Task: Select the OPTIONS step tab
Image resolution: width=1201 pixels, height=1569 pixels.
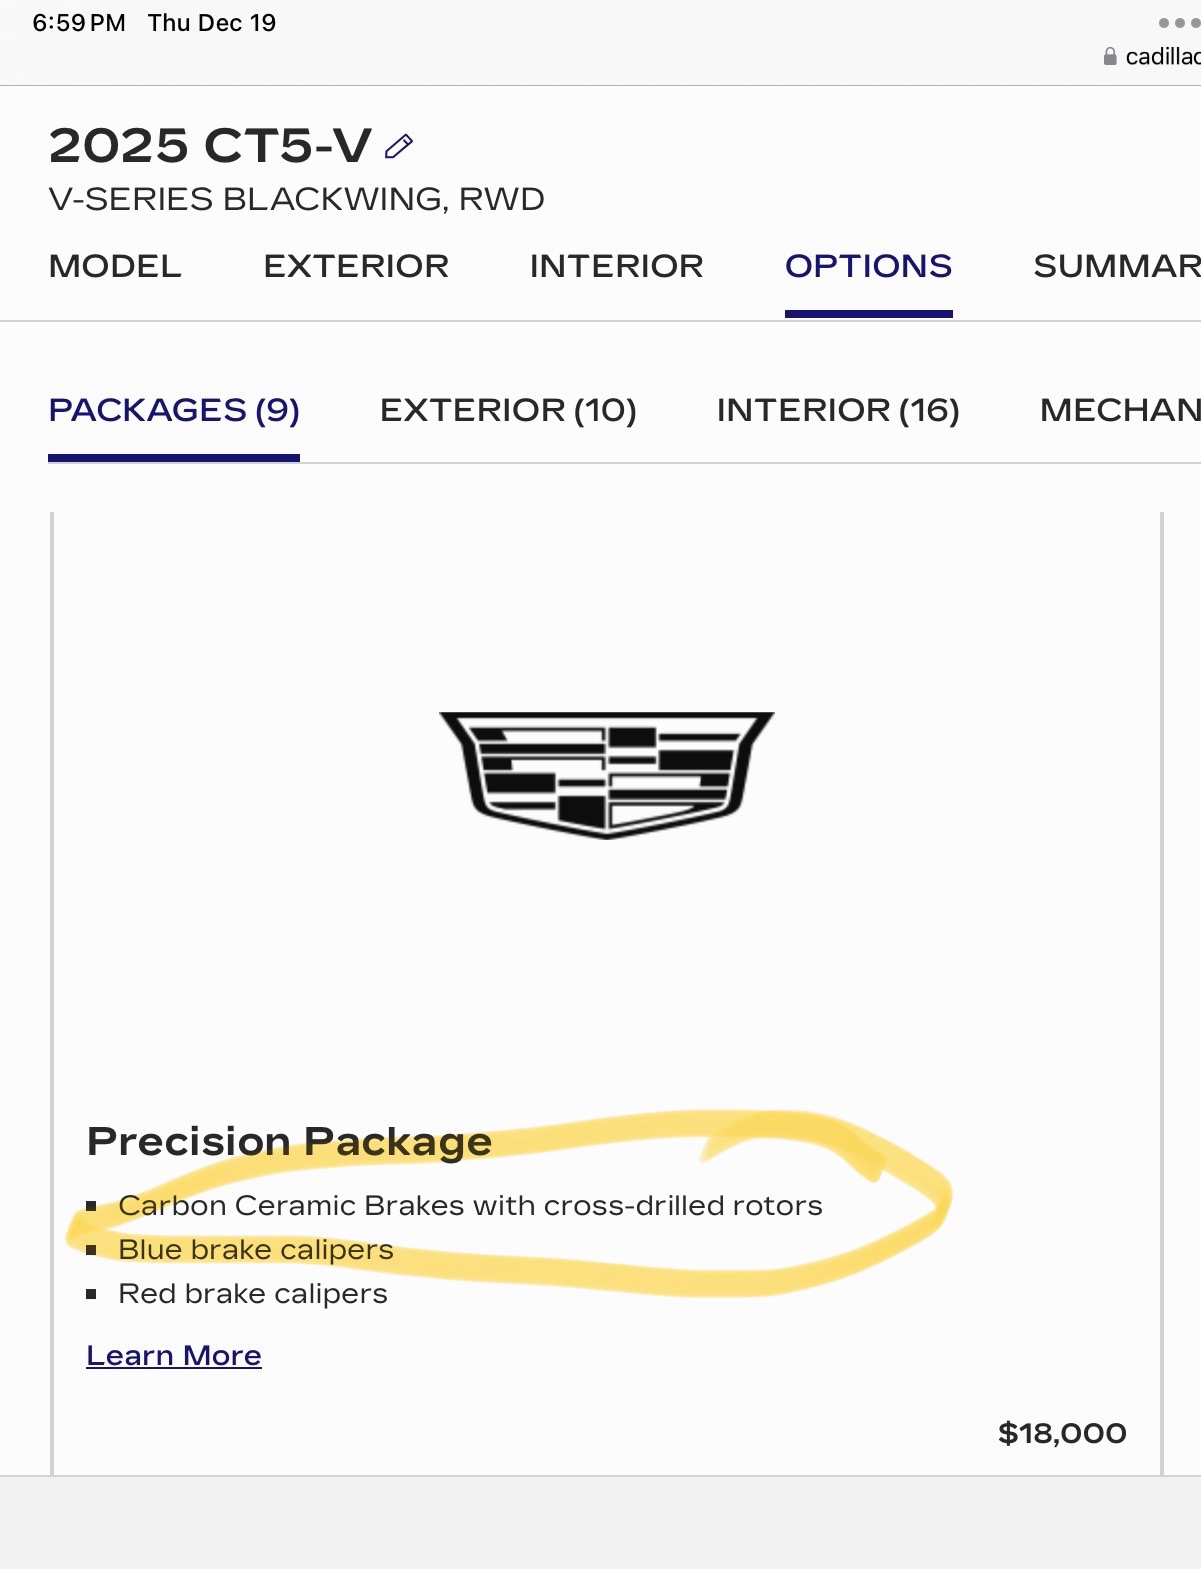Action: 868,266
